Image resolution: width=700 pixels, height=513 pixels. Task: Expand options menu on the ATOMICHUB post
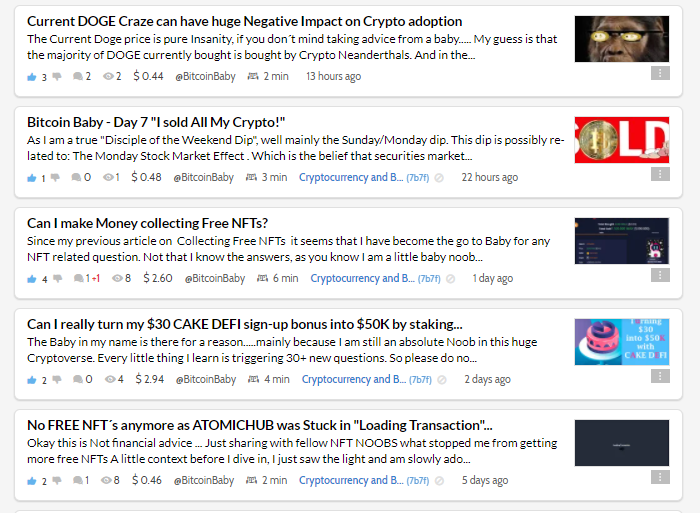point(660,477)
